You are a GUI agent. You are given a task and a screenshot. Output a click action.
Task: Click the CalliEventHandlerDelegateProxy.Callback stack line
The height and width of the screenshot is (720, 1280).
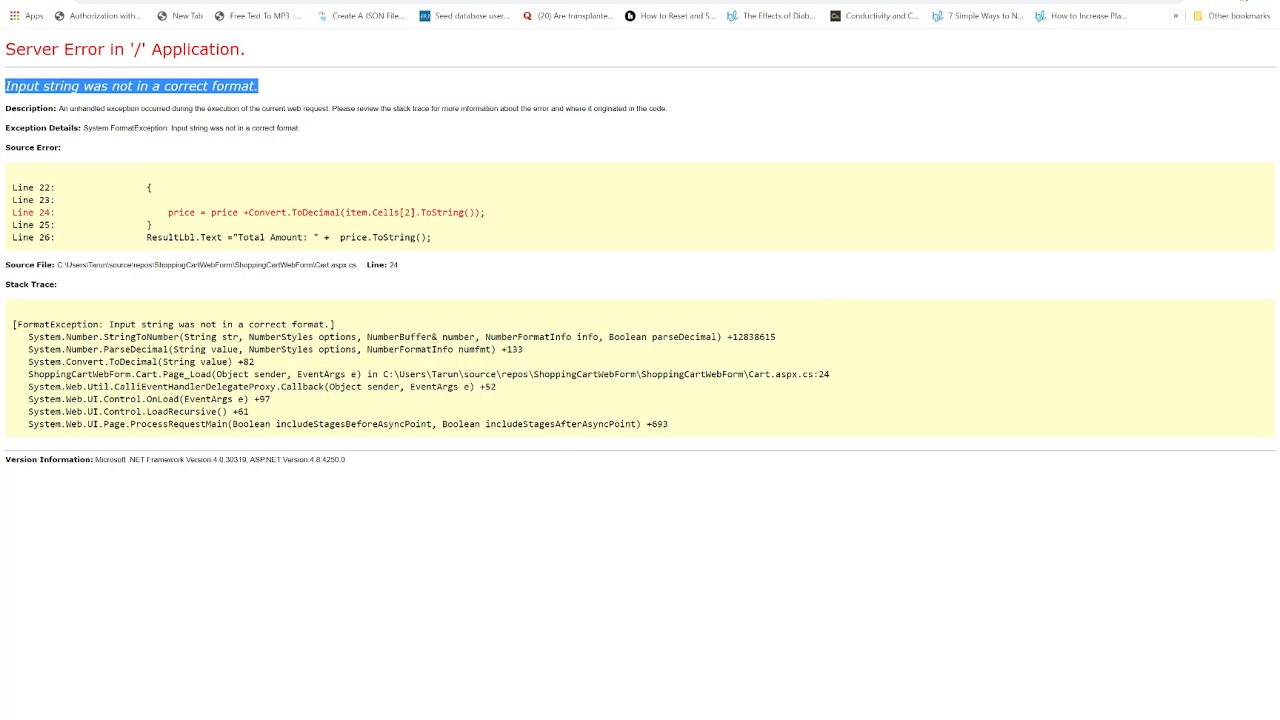[x=262, y=386]
